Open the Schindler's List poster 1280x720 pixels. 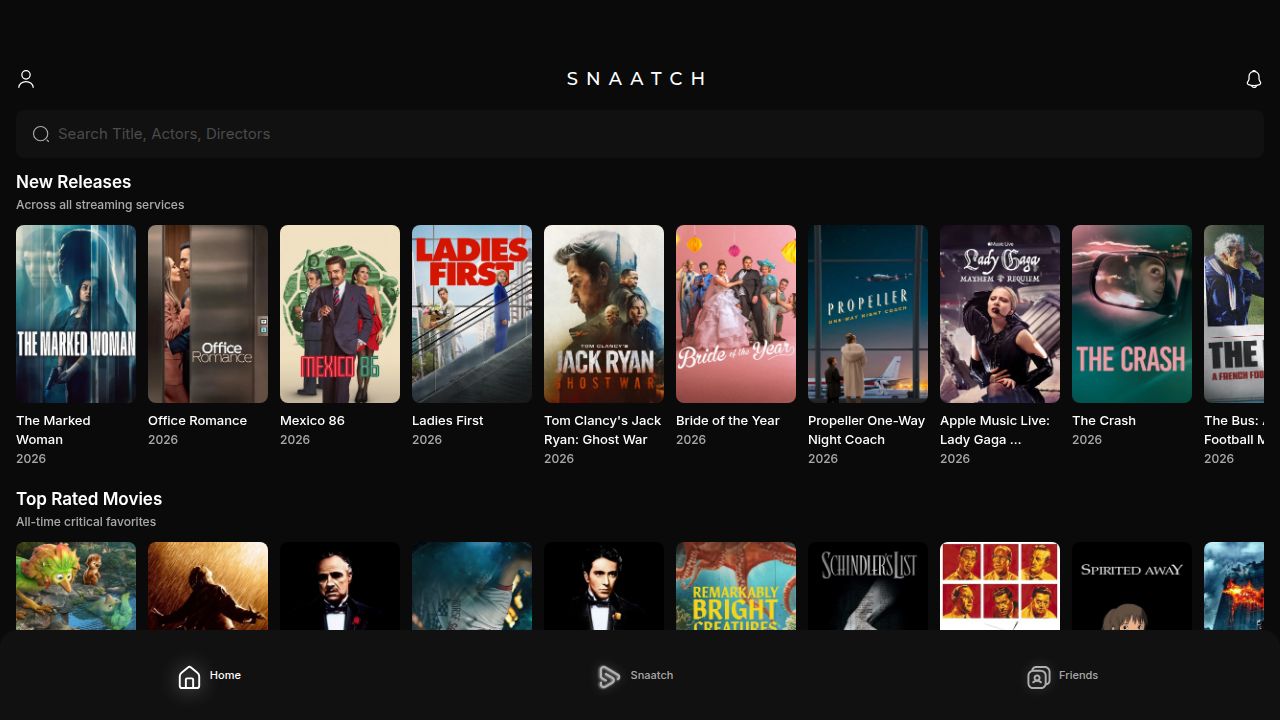[868, 586]
